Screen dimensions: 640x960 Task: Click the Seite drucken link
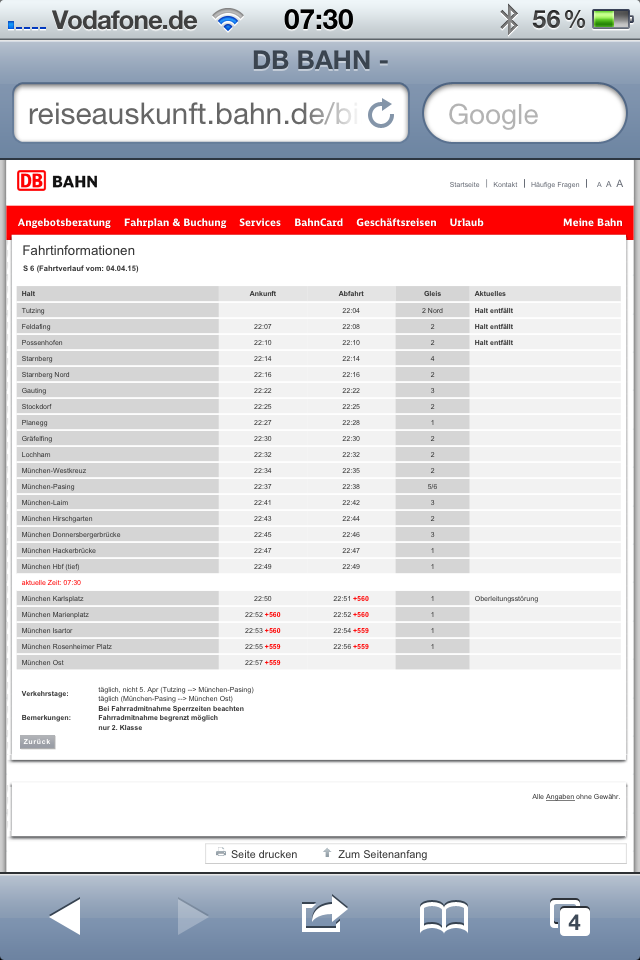pos(264,854)
